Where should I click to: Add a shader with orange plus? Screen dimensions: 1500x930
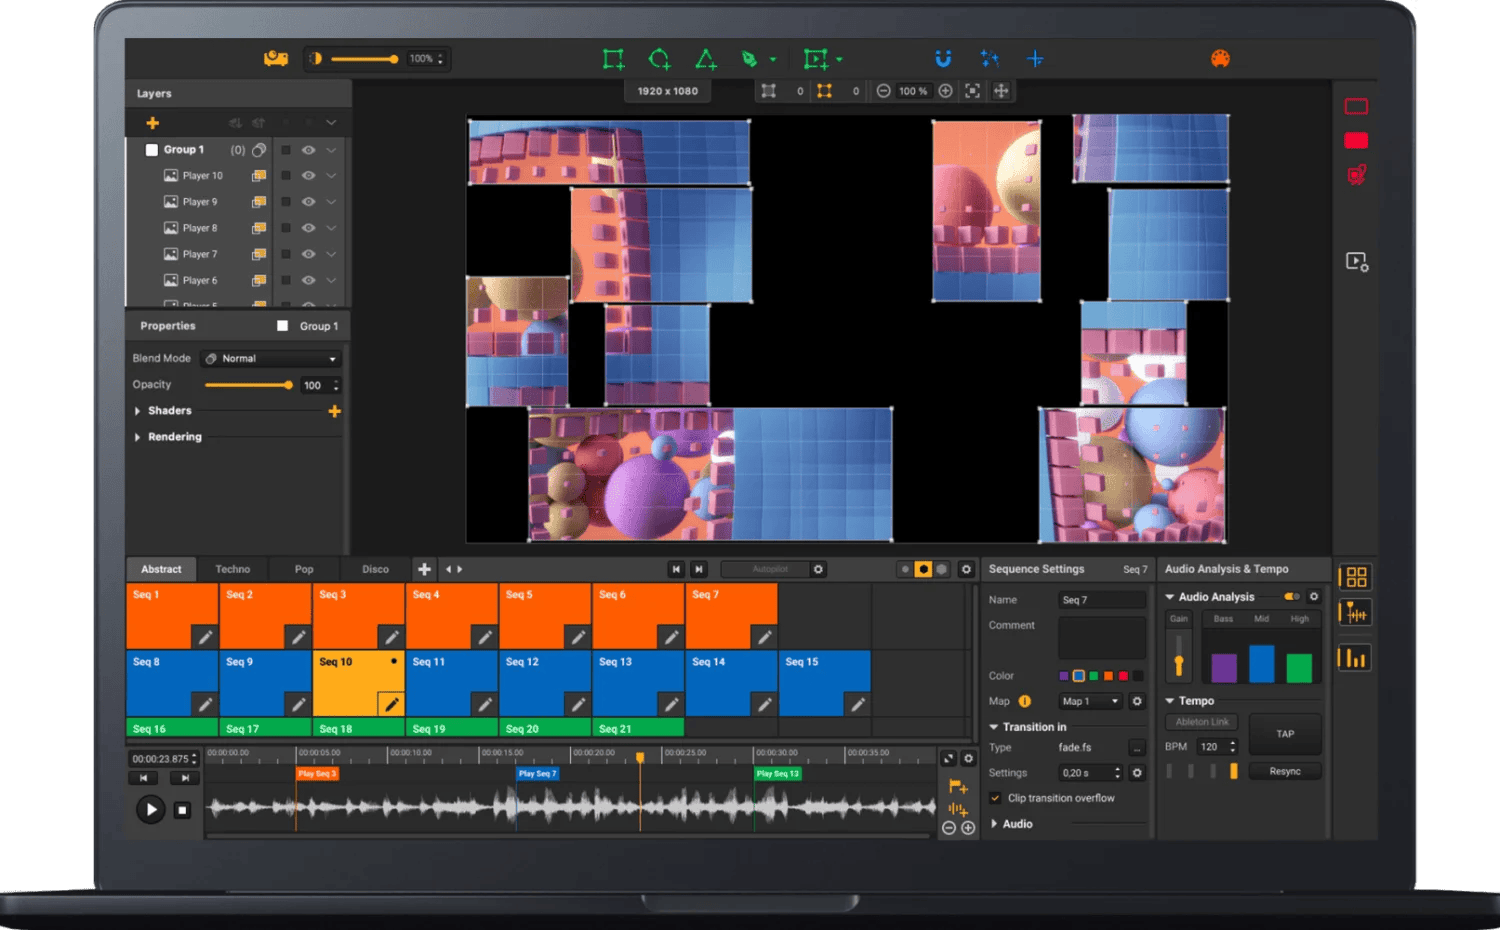334,411
